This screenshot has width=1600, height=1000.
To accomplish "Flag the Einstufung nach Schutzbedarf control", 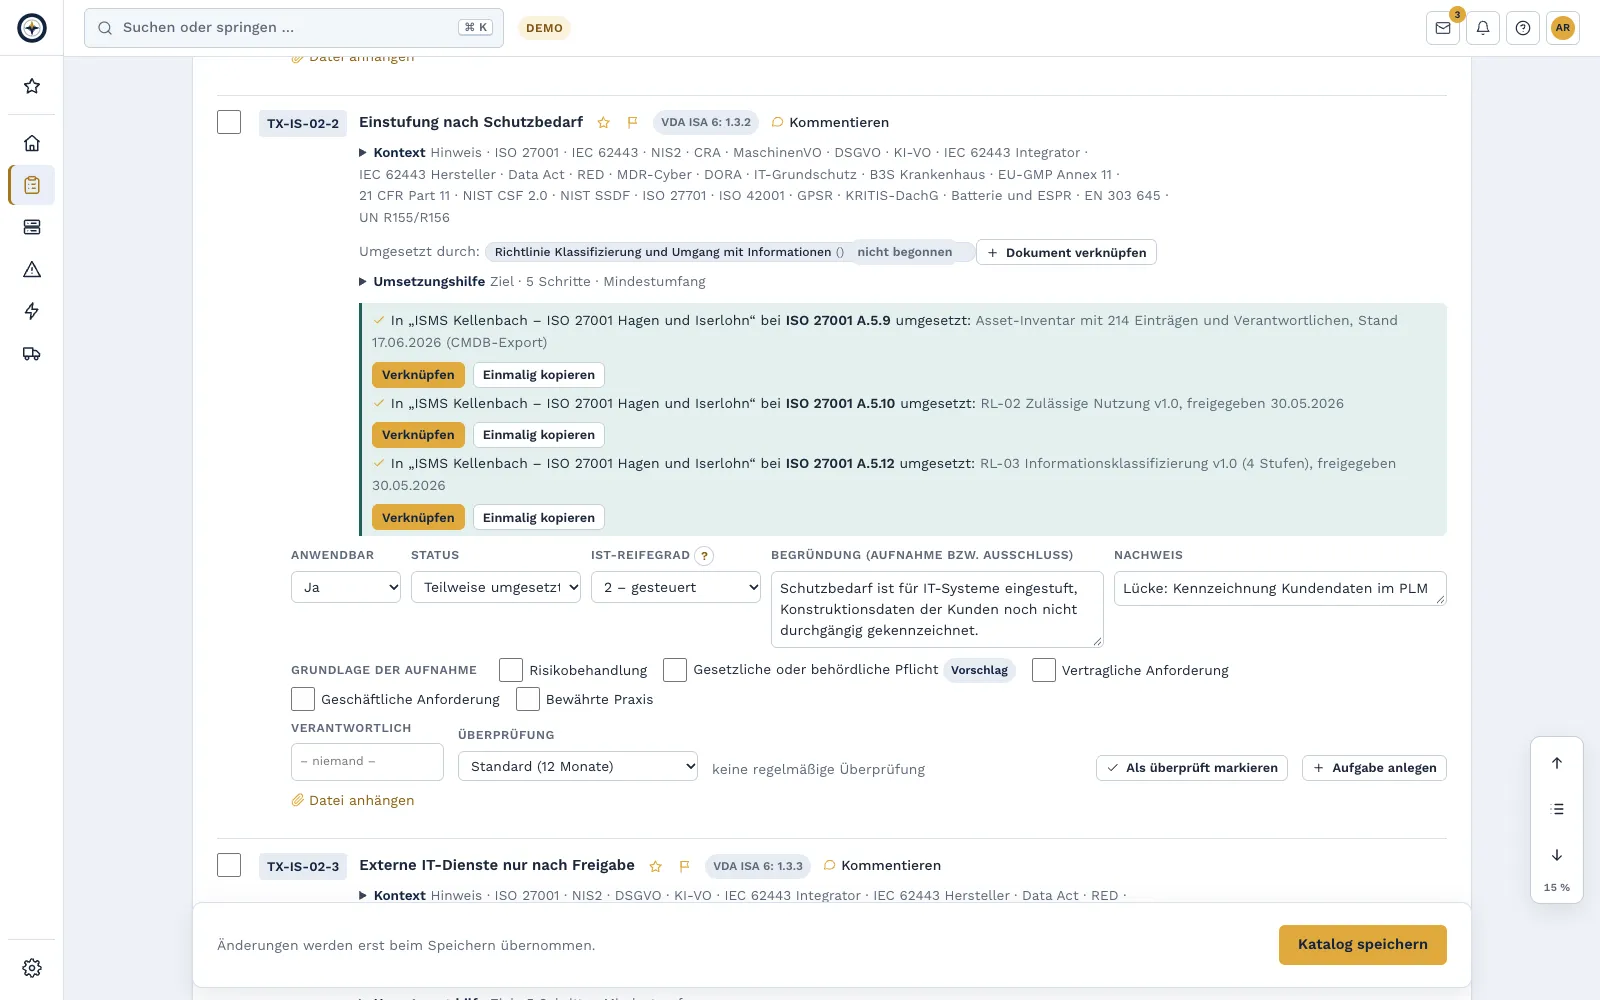I will tap(632, 123).
